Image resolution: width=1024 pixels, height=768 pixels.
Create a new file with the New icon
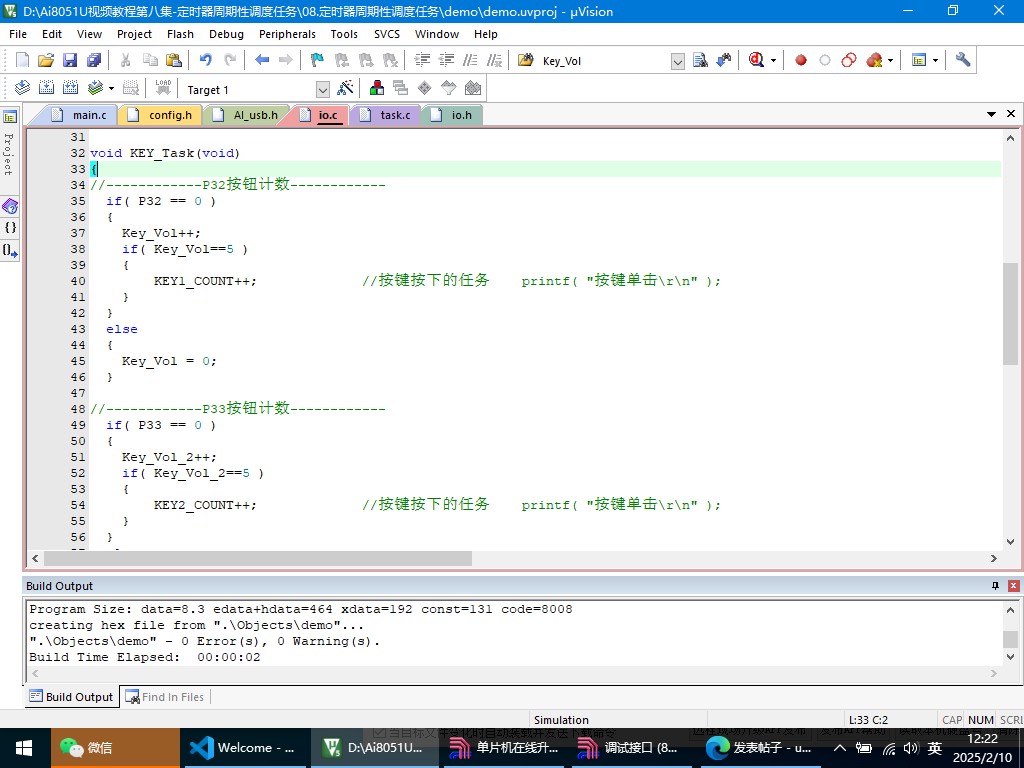[x=22, y=61]
